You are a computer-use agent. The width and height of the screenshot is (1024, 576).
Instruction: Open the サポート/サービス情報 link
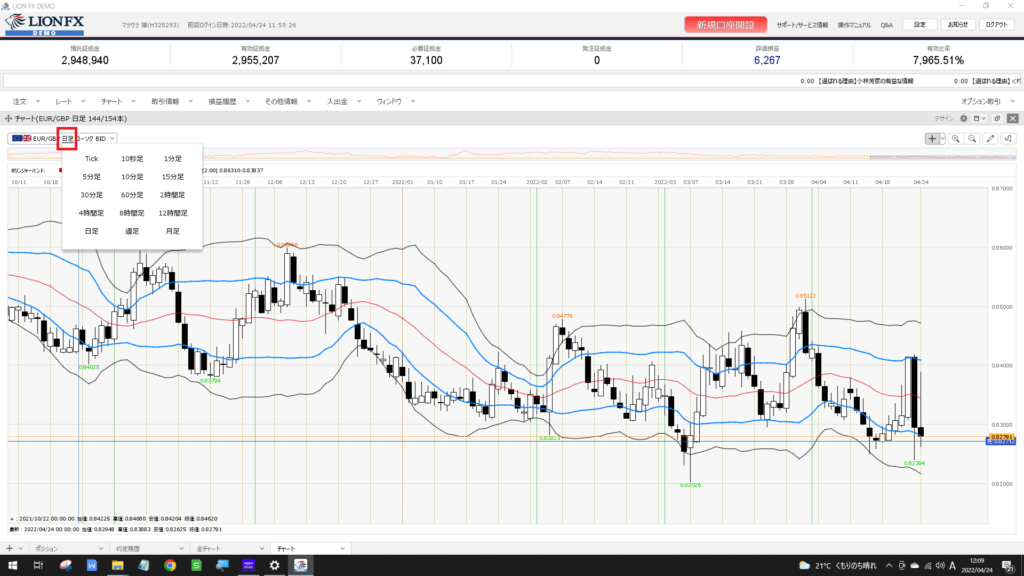tap(802, 25)
